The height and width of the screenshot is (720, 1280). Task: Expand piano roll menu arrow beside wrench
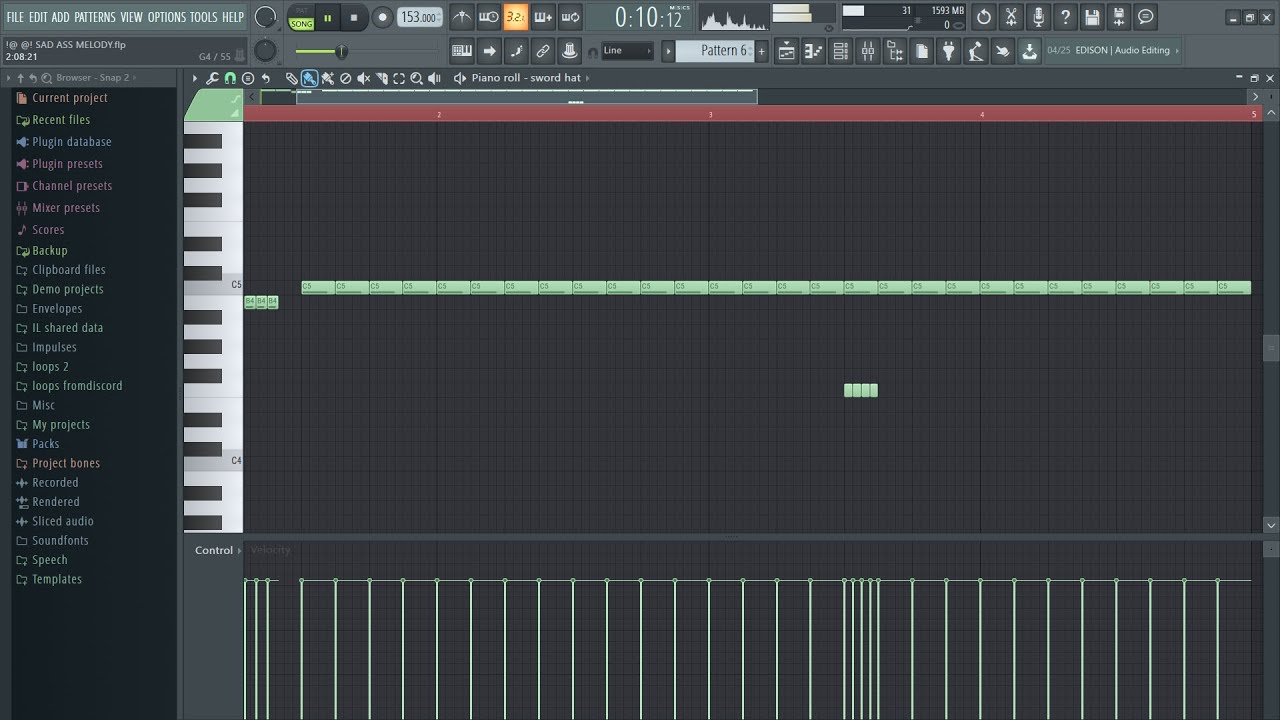click(195, 78)
